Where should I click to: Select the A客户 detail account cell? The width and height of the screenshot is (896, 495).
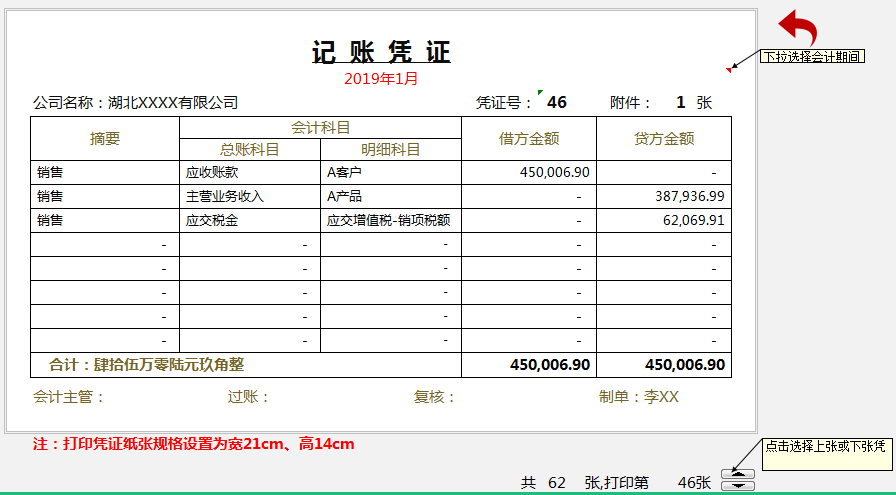pyautogui.click(x=391, y=172)
